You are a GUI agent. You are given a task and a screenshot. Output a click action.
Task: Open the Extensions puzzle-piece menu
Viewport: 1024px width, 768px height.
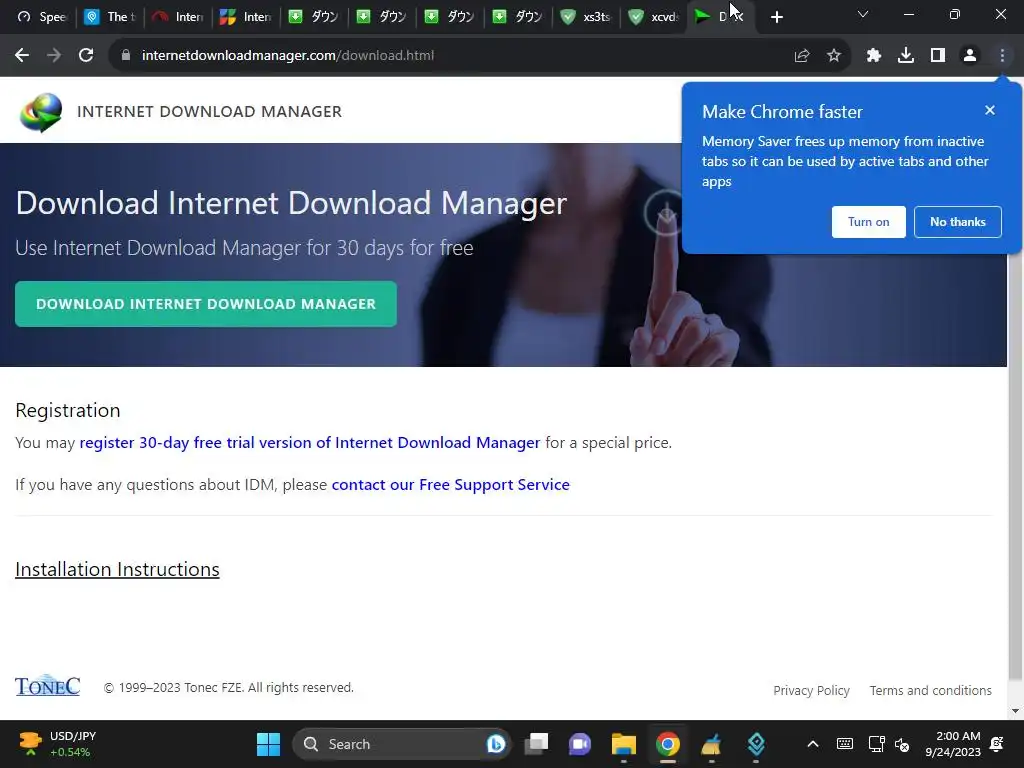point(874,56)
